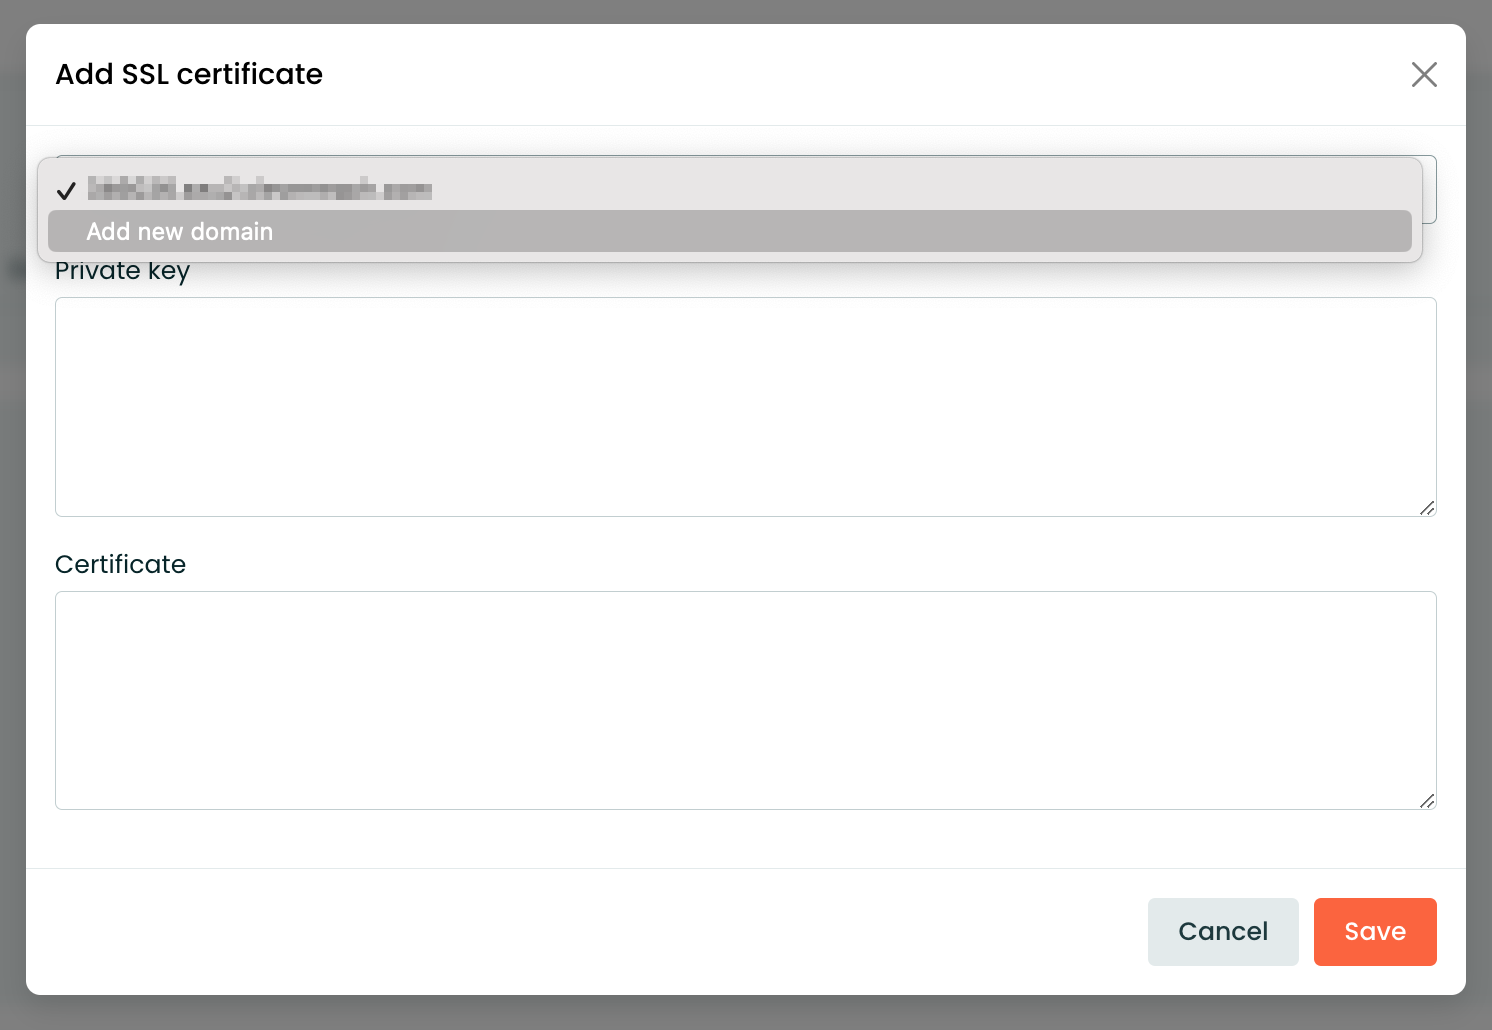Click the "Add SSL certificate" dialog title
Image resolution: width=1492 pixels, height=1030 pixels.
pos(189,74)
